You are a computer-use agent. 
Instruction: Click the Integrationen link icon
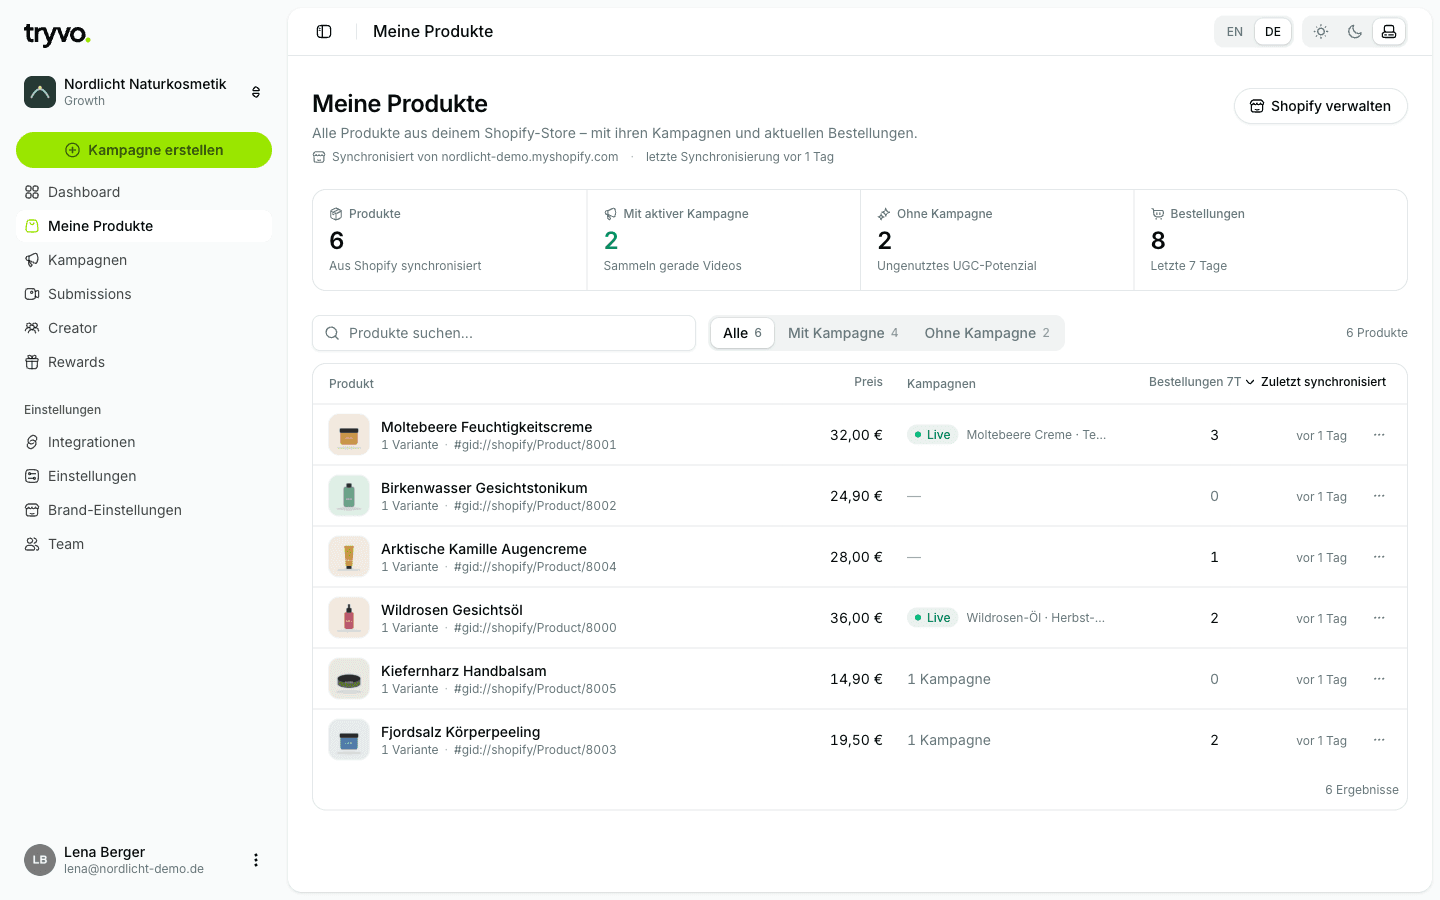pyautogui.click(x=32, y=442)
